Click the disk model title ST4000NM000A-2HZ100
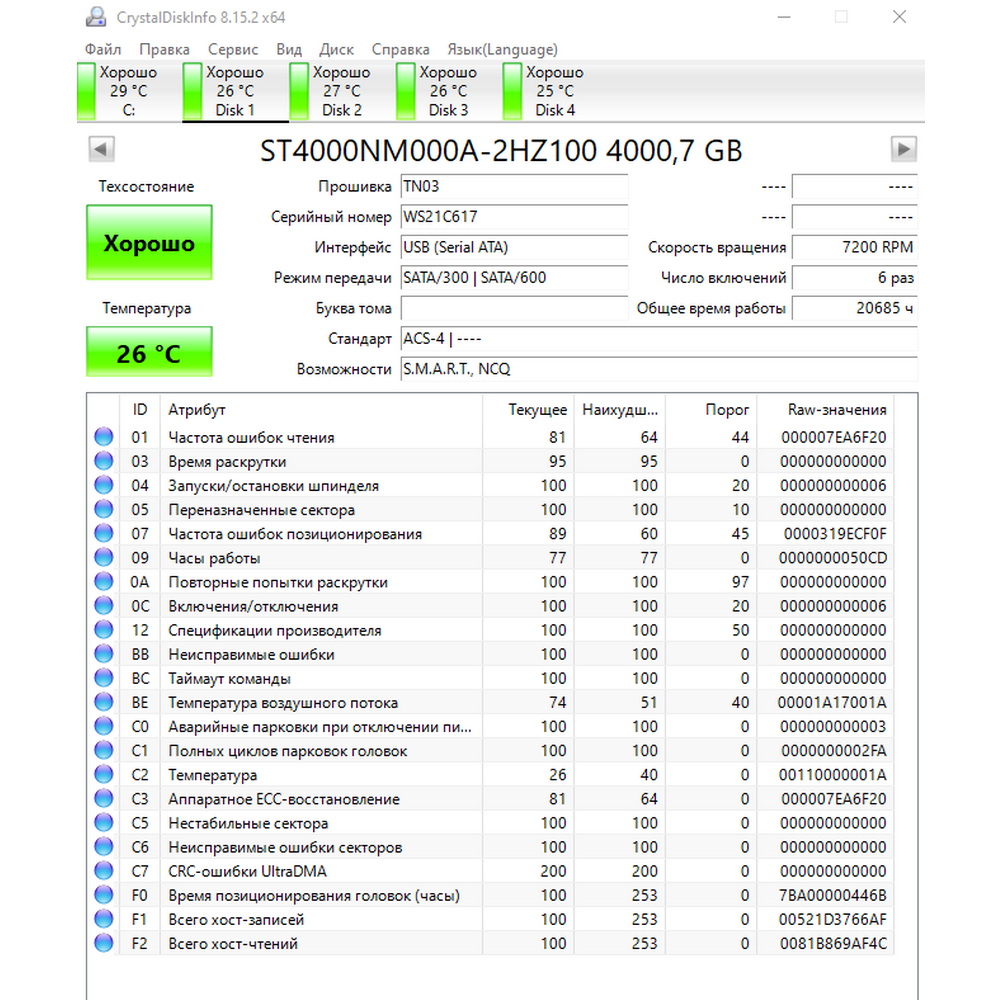Screen dimensions: 1000x1000 pos(428,151)
